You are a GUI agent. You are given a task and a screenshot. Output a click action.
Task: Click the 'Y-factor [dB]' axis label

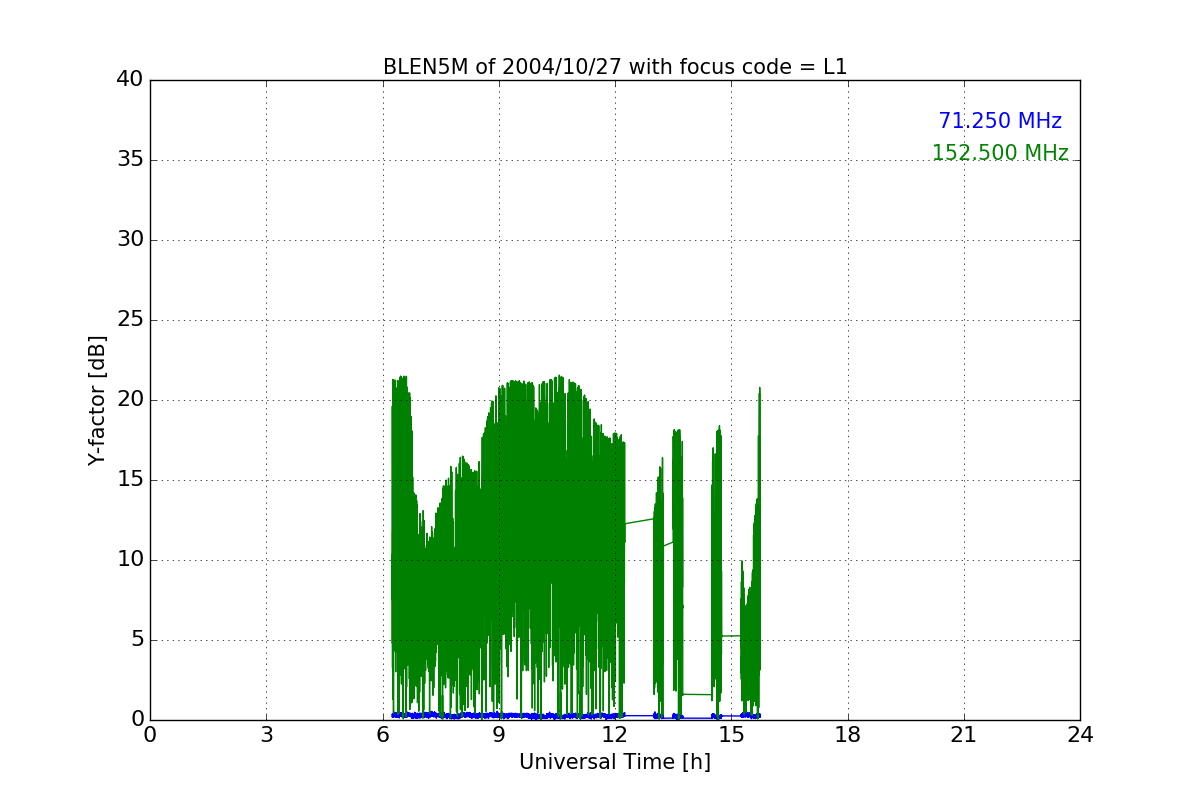(x=97, y=400)
